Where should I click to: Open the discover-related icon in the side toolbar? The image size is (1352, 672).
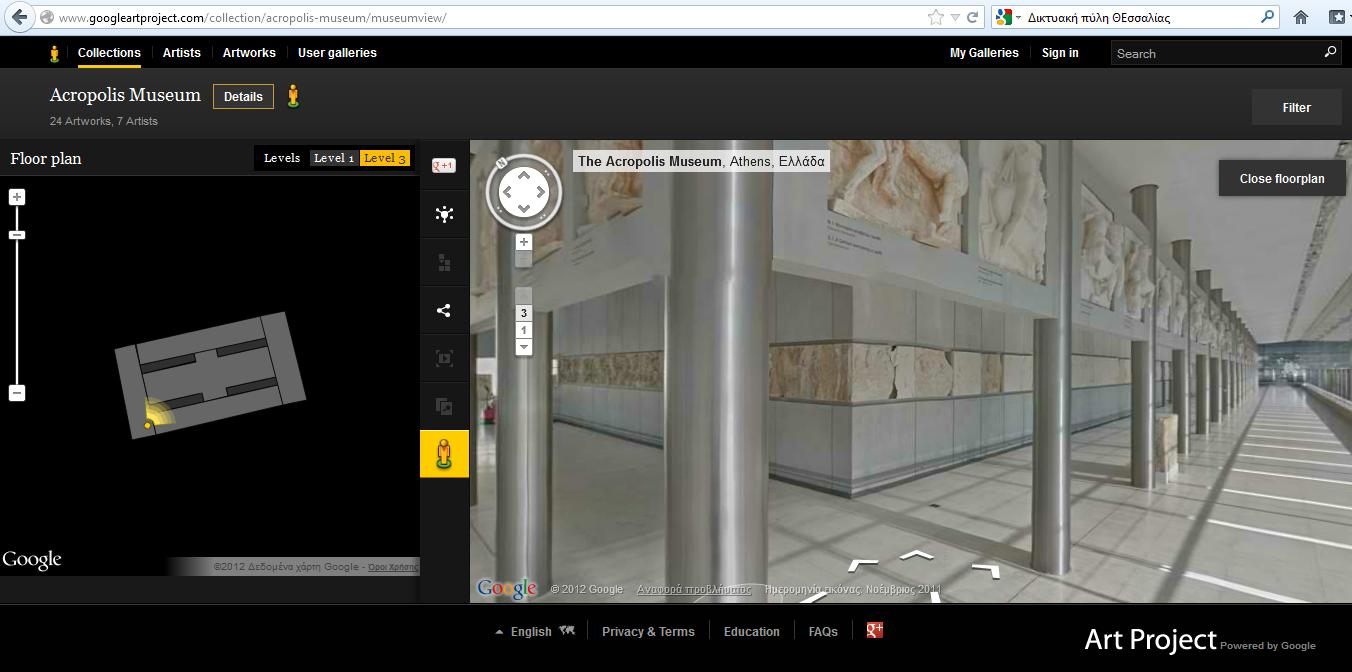pyautogui.click(x=444, y=214)
